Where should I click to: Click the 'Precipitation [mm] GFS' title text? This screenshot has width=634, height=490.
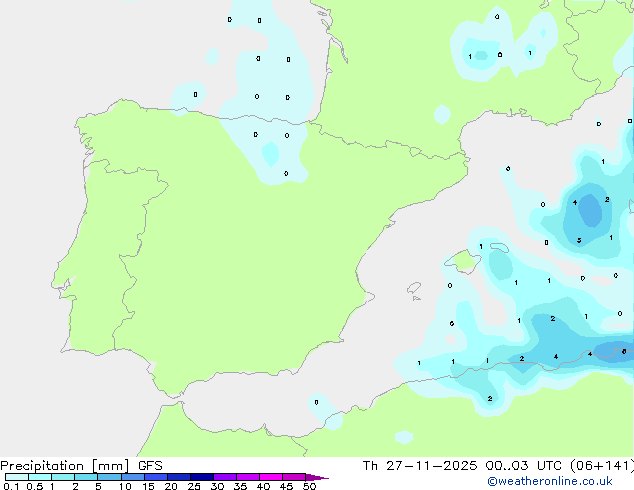click(81, 466)
